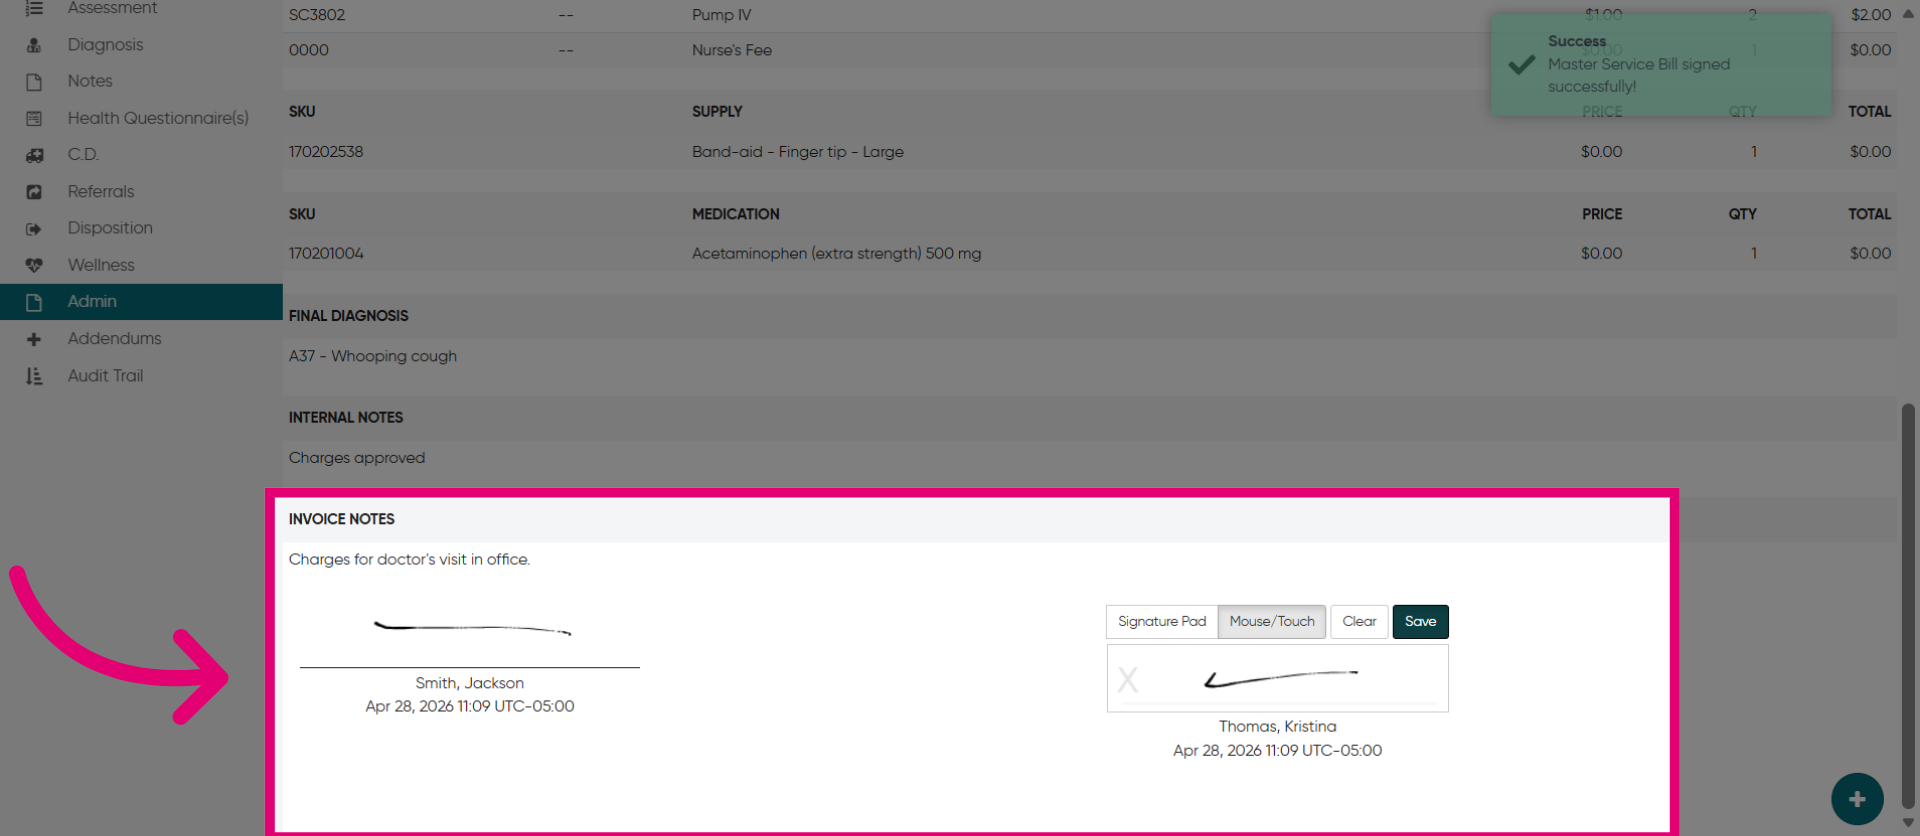Dismiss the Master Service Bill success notification
The image size is (1920, 836).
(x=1661, y=64)
